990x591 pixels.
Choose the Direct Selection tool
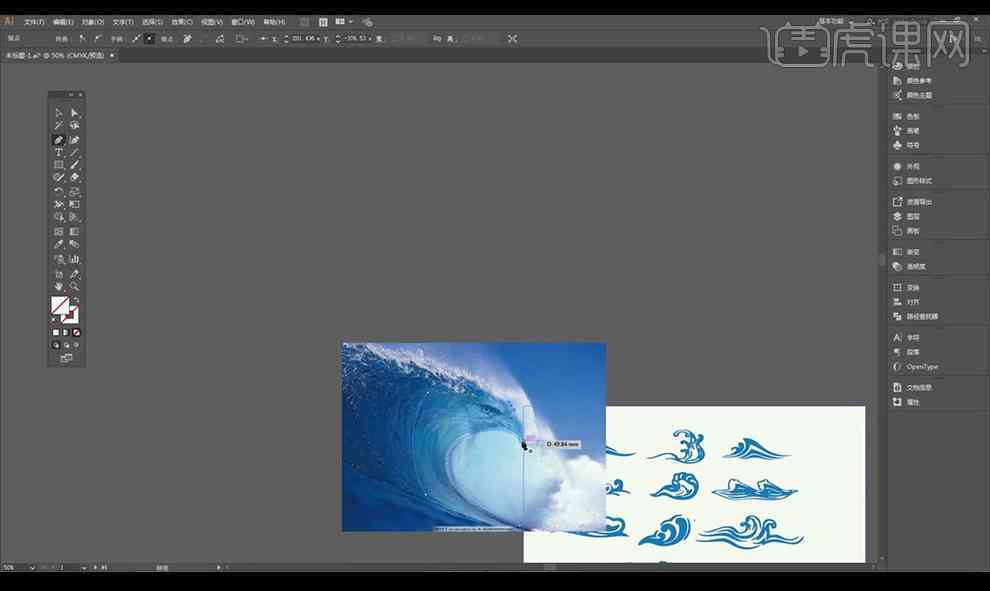(75, 113)
